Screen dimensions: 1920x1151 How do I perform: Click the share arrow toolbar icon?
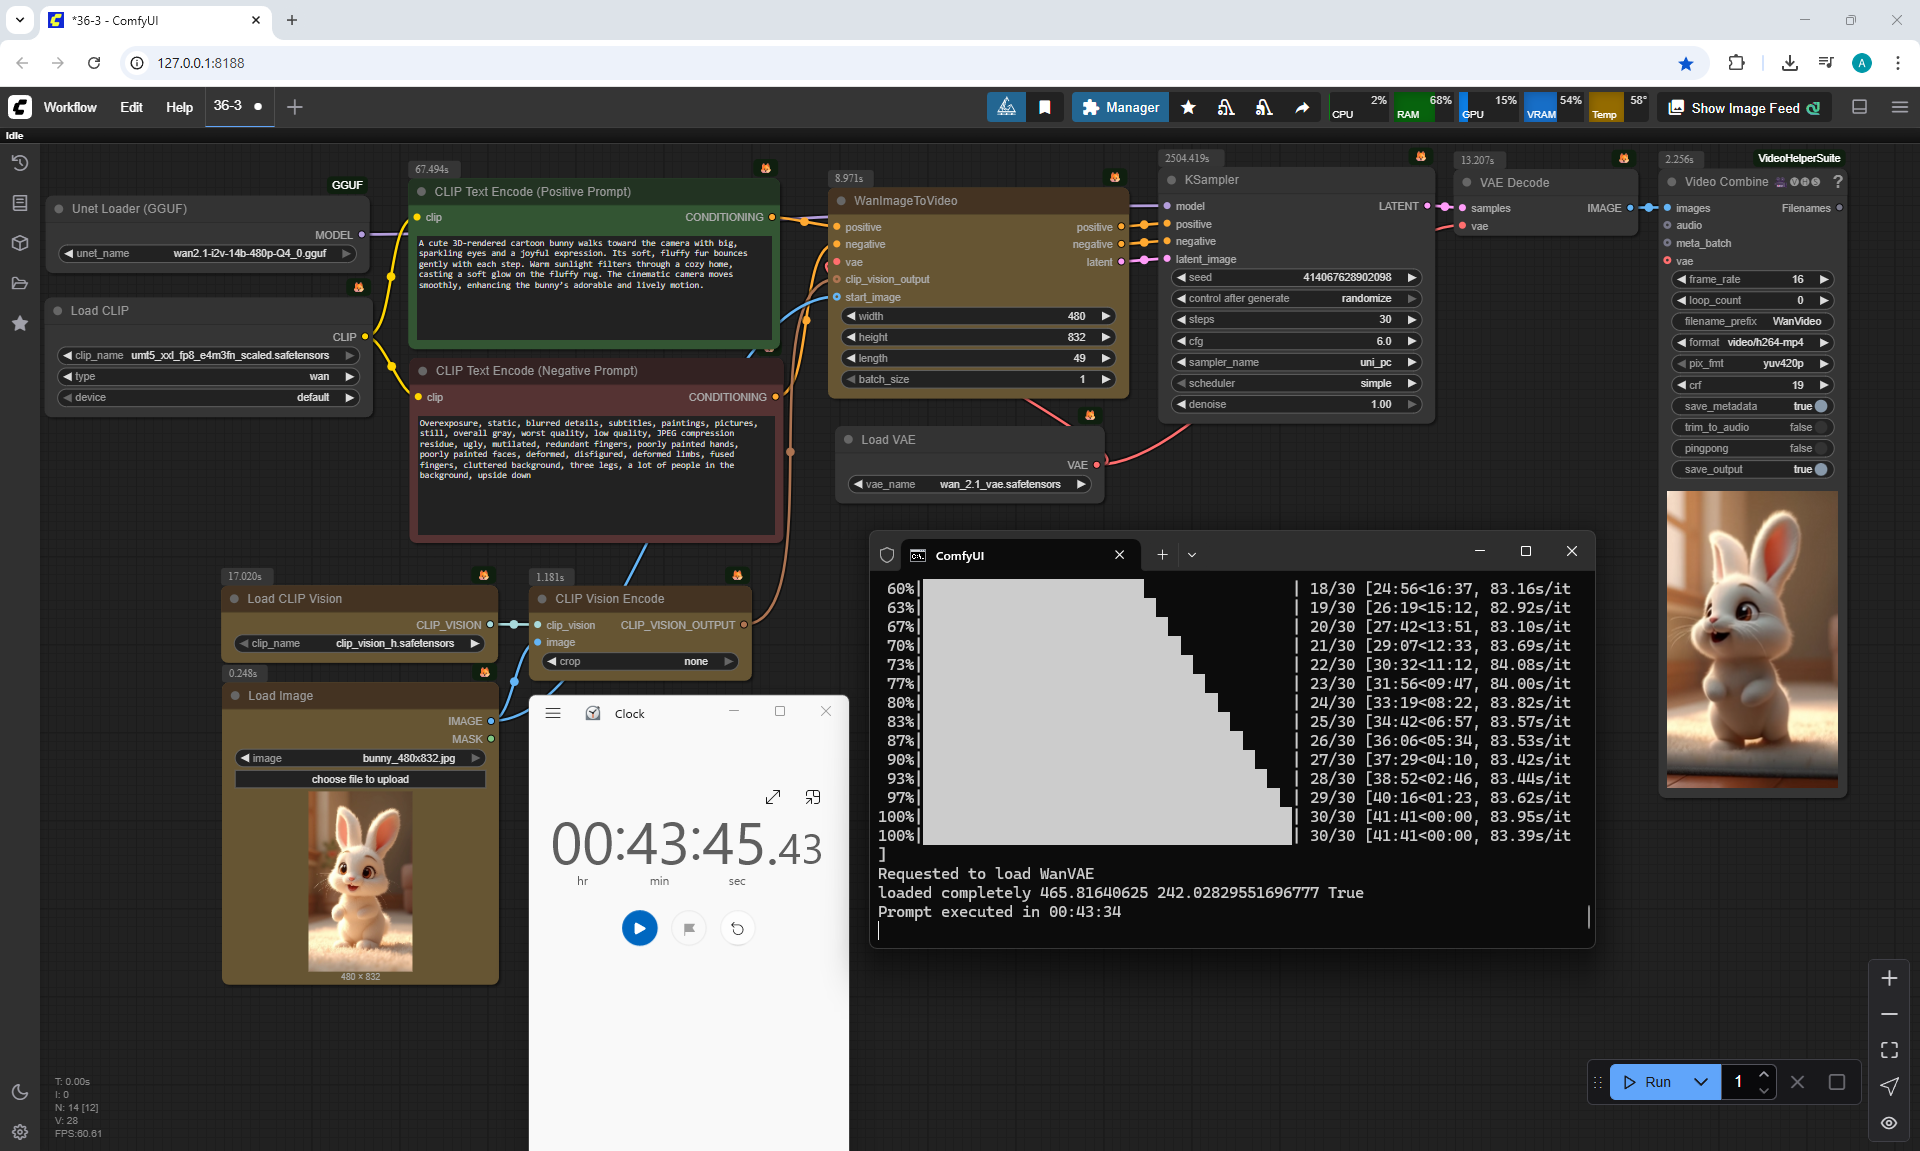click(x=1302, y=107)
